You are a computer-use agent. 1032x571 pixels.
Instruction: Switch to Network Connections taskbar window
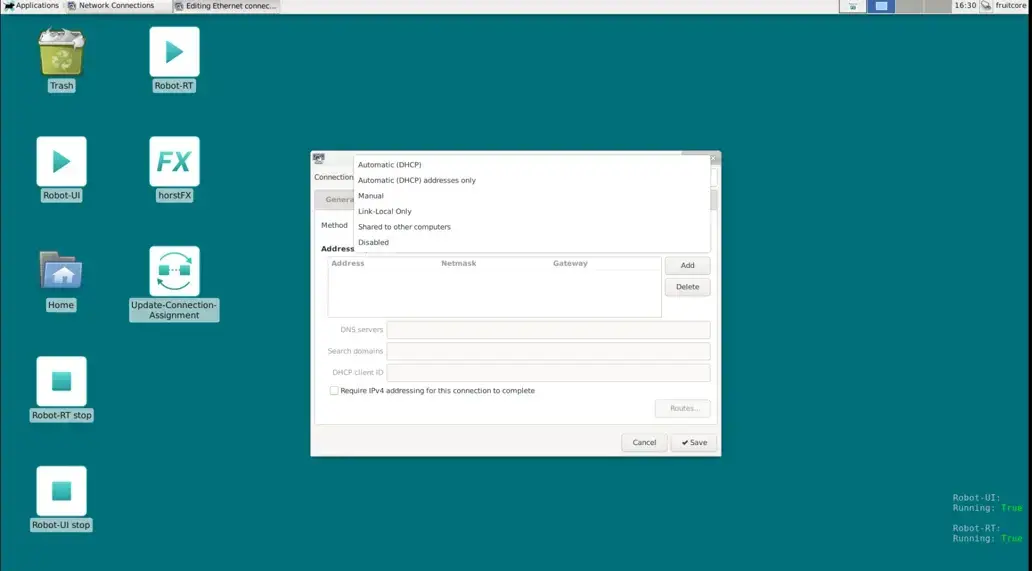[x=111, y=6]
